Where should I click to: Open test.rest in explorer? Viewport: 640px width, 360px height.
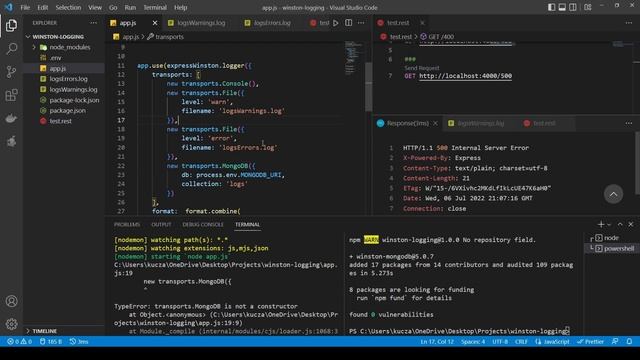pyautogui.click(x=64, y=121)
